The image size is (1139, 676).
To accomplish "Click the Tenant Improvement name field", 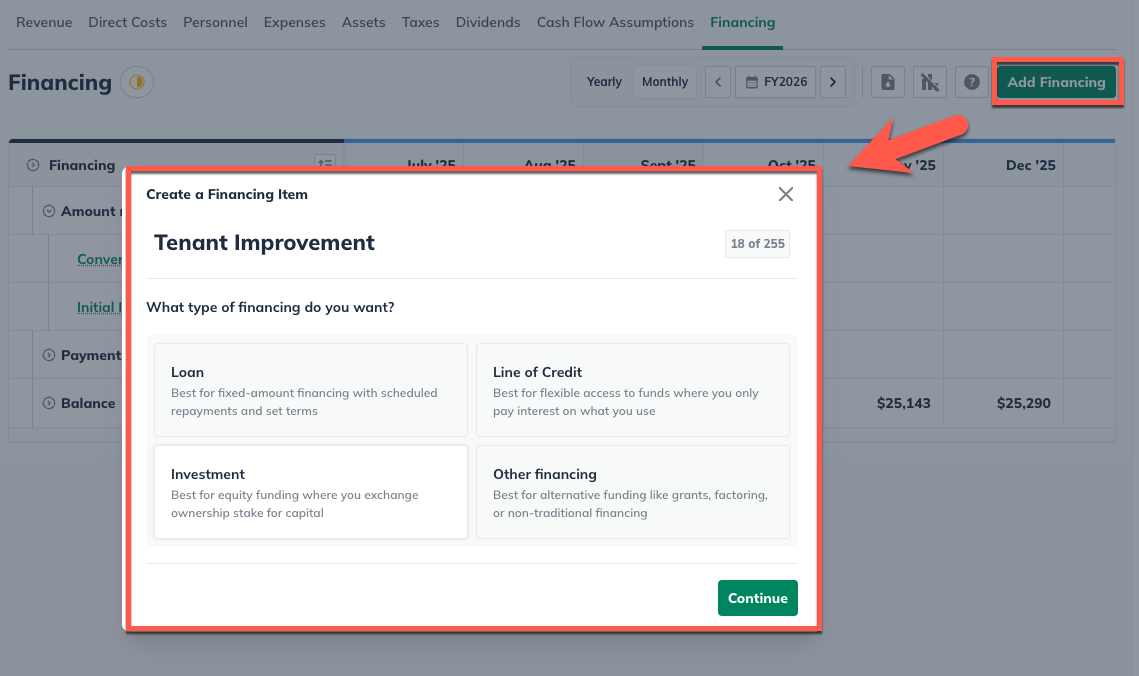I will click(264, 242).
